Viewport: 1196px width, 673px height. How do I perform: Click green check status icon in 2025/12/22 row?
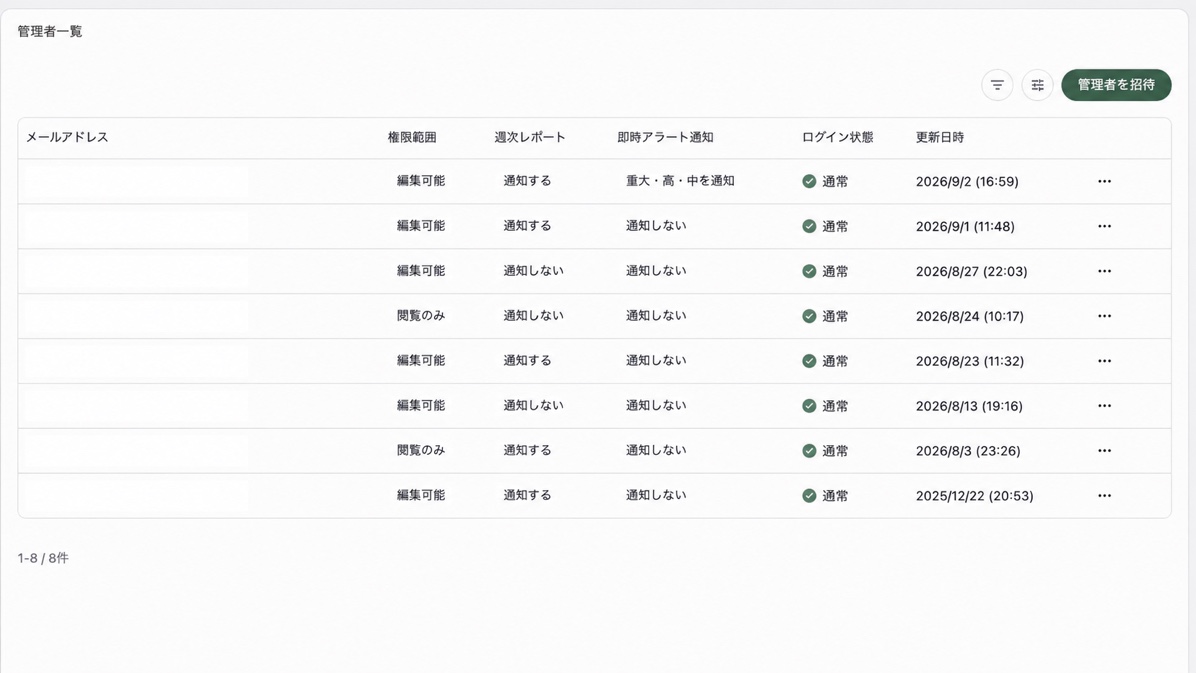[809, 496]
